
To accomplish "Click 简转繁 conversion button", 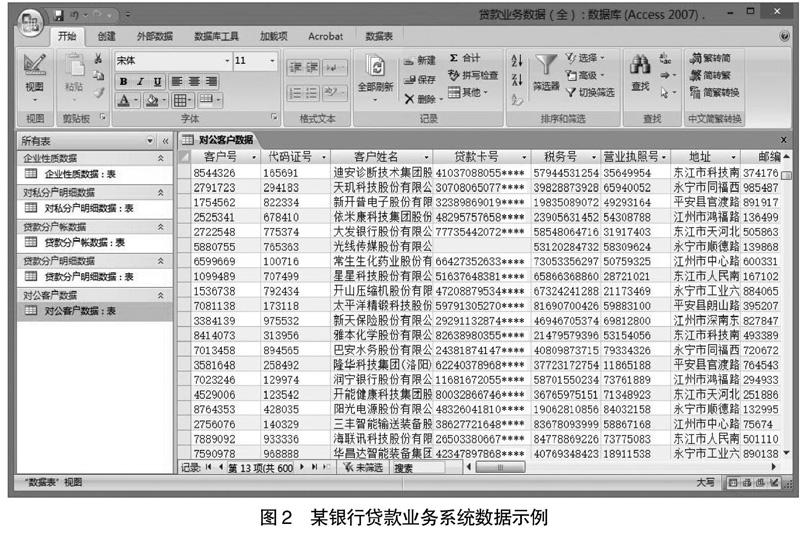I will tap(710, 75).
